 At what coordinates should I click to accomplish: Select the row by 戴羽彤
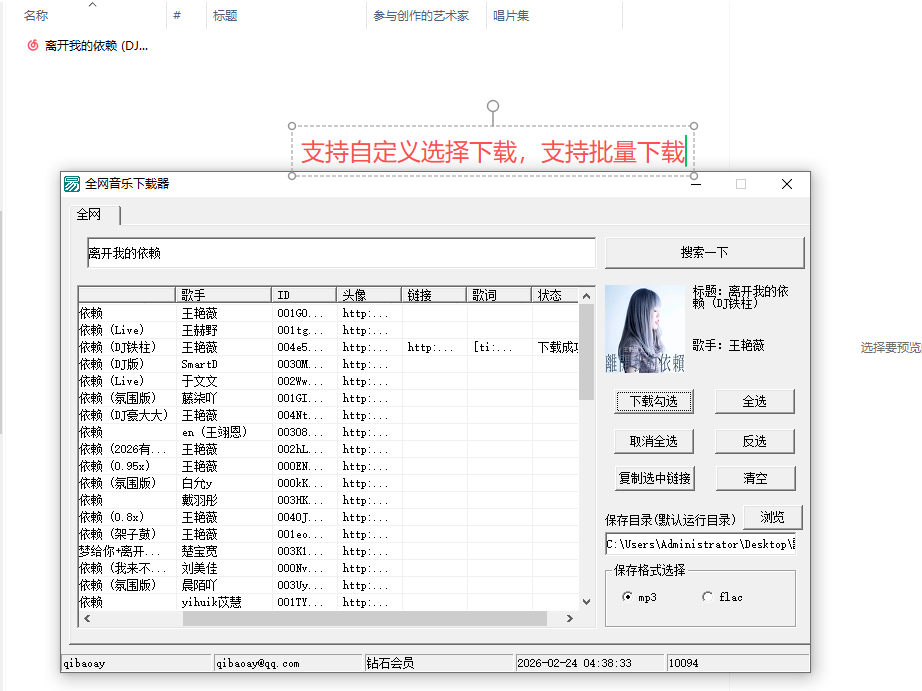329,500
